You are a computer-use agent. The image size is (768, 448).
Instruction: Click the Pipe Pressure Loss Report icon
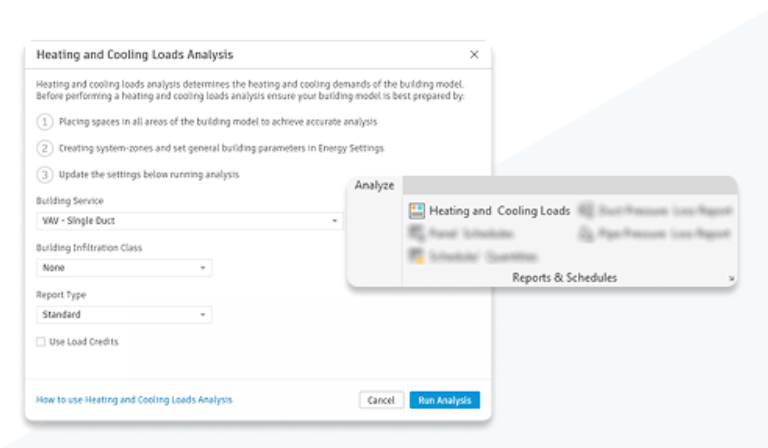(x=586, y=233)
